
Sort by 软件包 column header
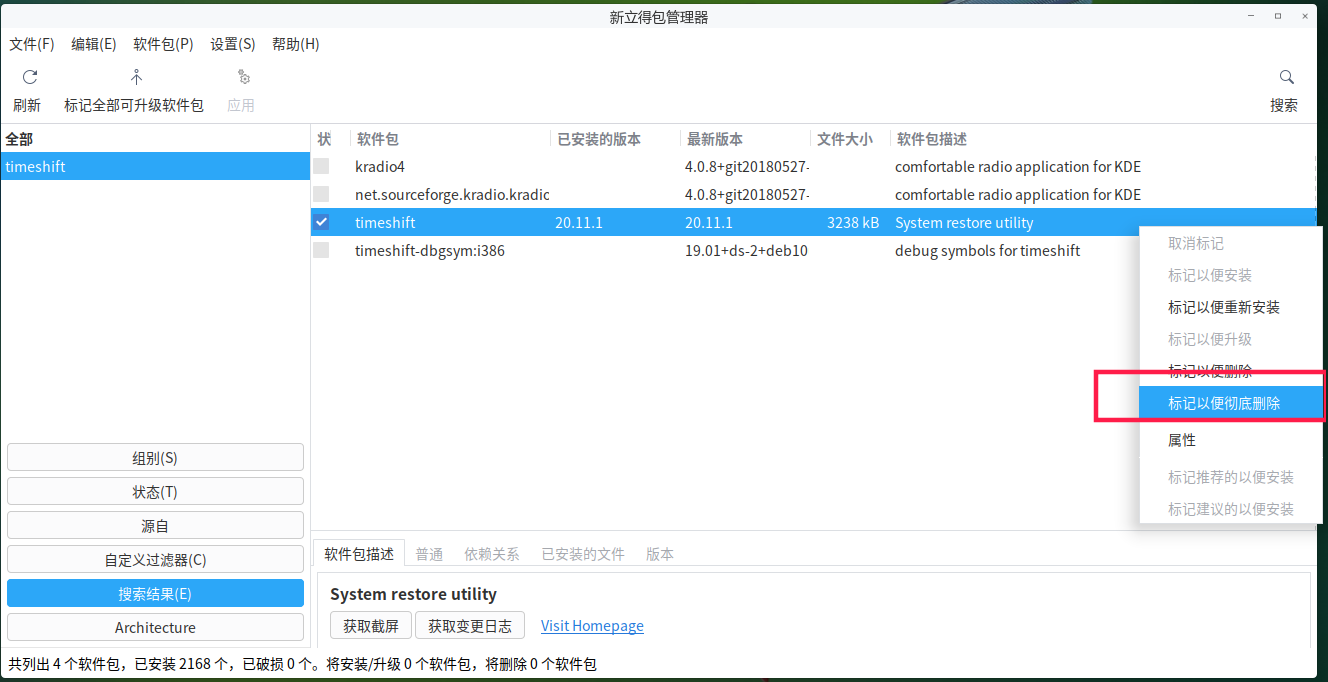click(449, 139)
